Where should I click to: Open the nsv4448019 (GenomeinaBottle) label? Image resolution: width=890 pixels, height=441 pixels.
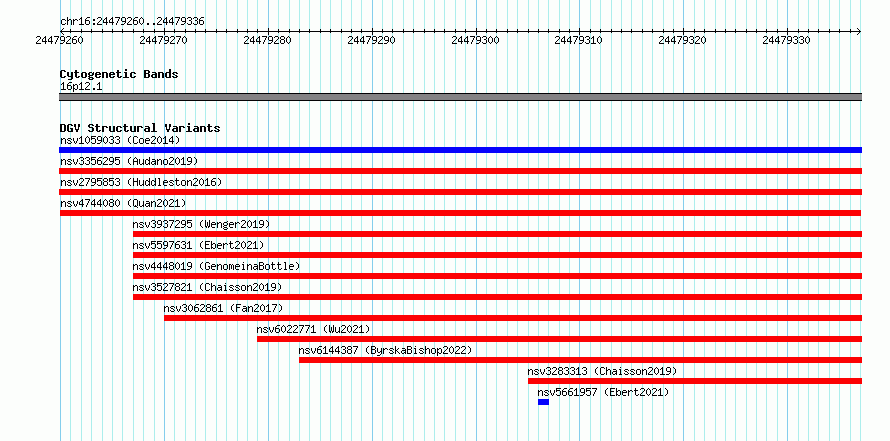[216, 266]
